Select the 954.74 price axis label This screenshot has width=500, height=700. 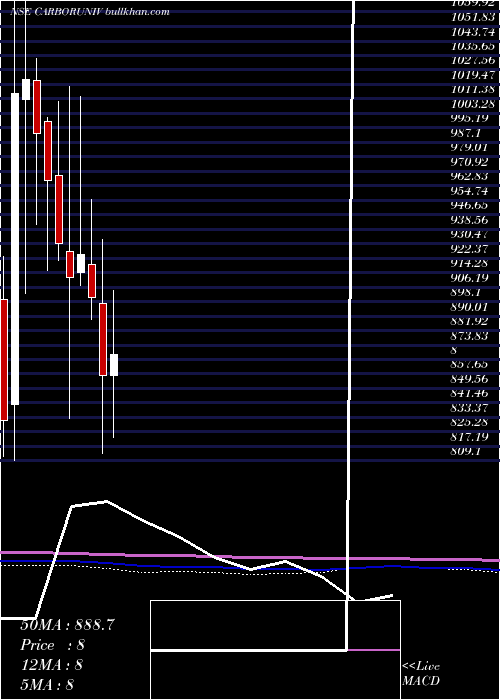pos(470,191)
